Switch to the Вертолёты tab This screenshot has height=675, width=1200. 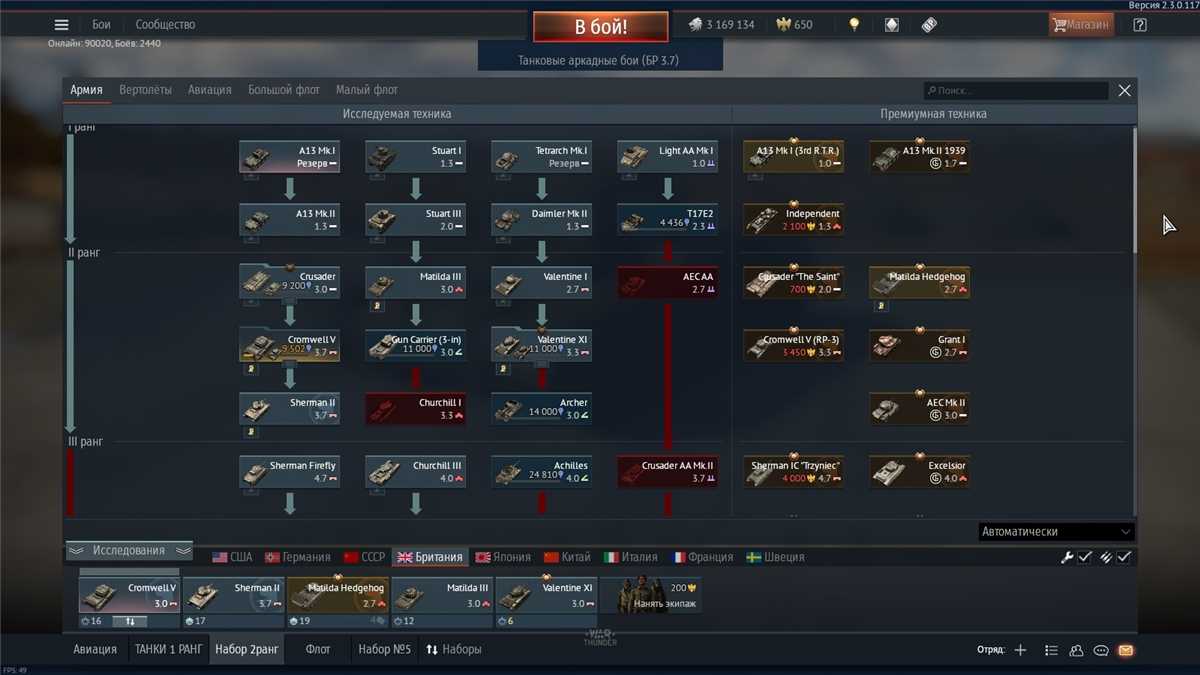click(x=145, y=90)
